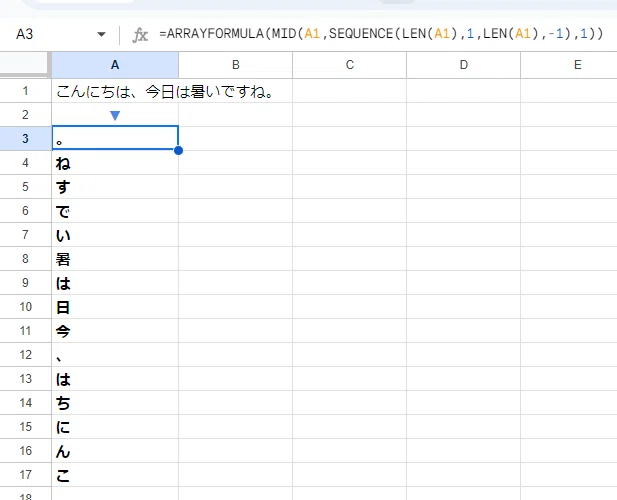Select cell A1 with こんにちは sentence
The width and height of the screenshot is (617, 500).
(x=115, y=91)
